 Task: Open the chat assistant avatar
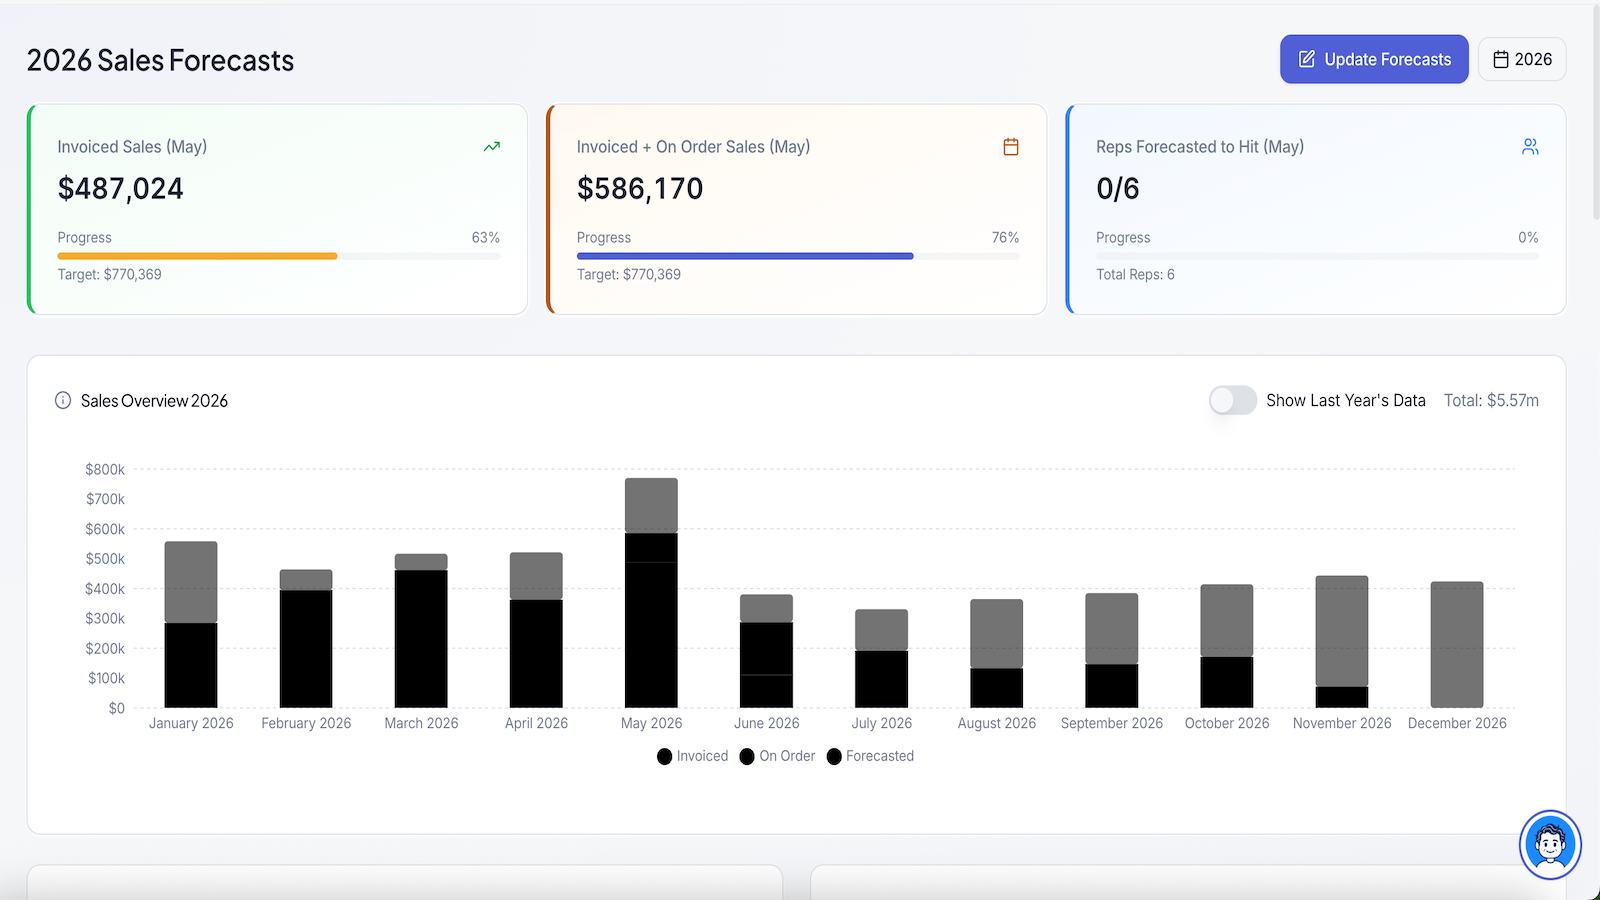(x=1550, y=845)
